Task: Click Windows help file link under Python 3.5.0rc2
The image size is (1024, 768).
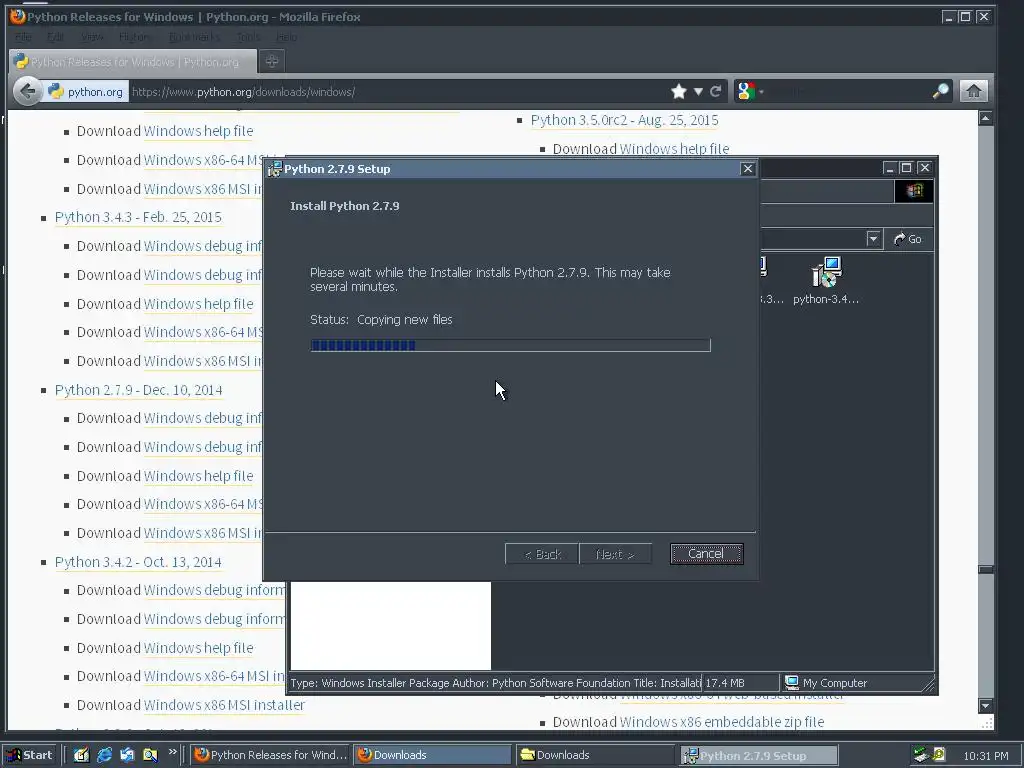Action: (674, 149)
